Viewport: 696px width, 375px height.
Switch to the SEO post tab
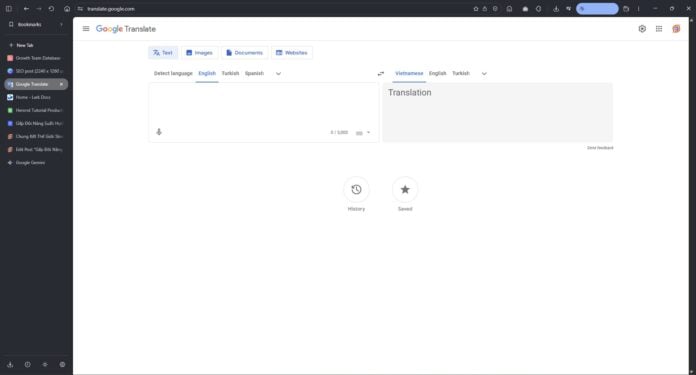tap(36, 71)
